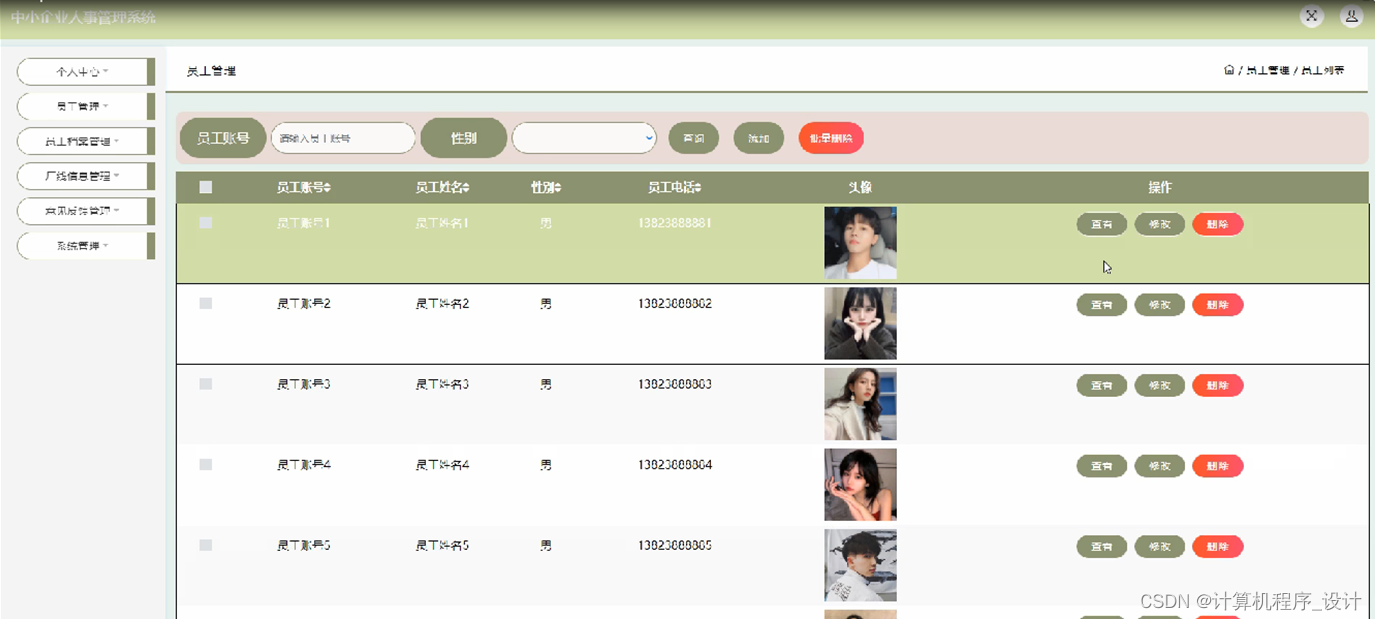The width and height of the screenshot is (1377, 620).
Task: Click 查看 for 员工账号1
Action: 1102,224
